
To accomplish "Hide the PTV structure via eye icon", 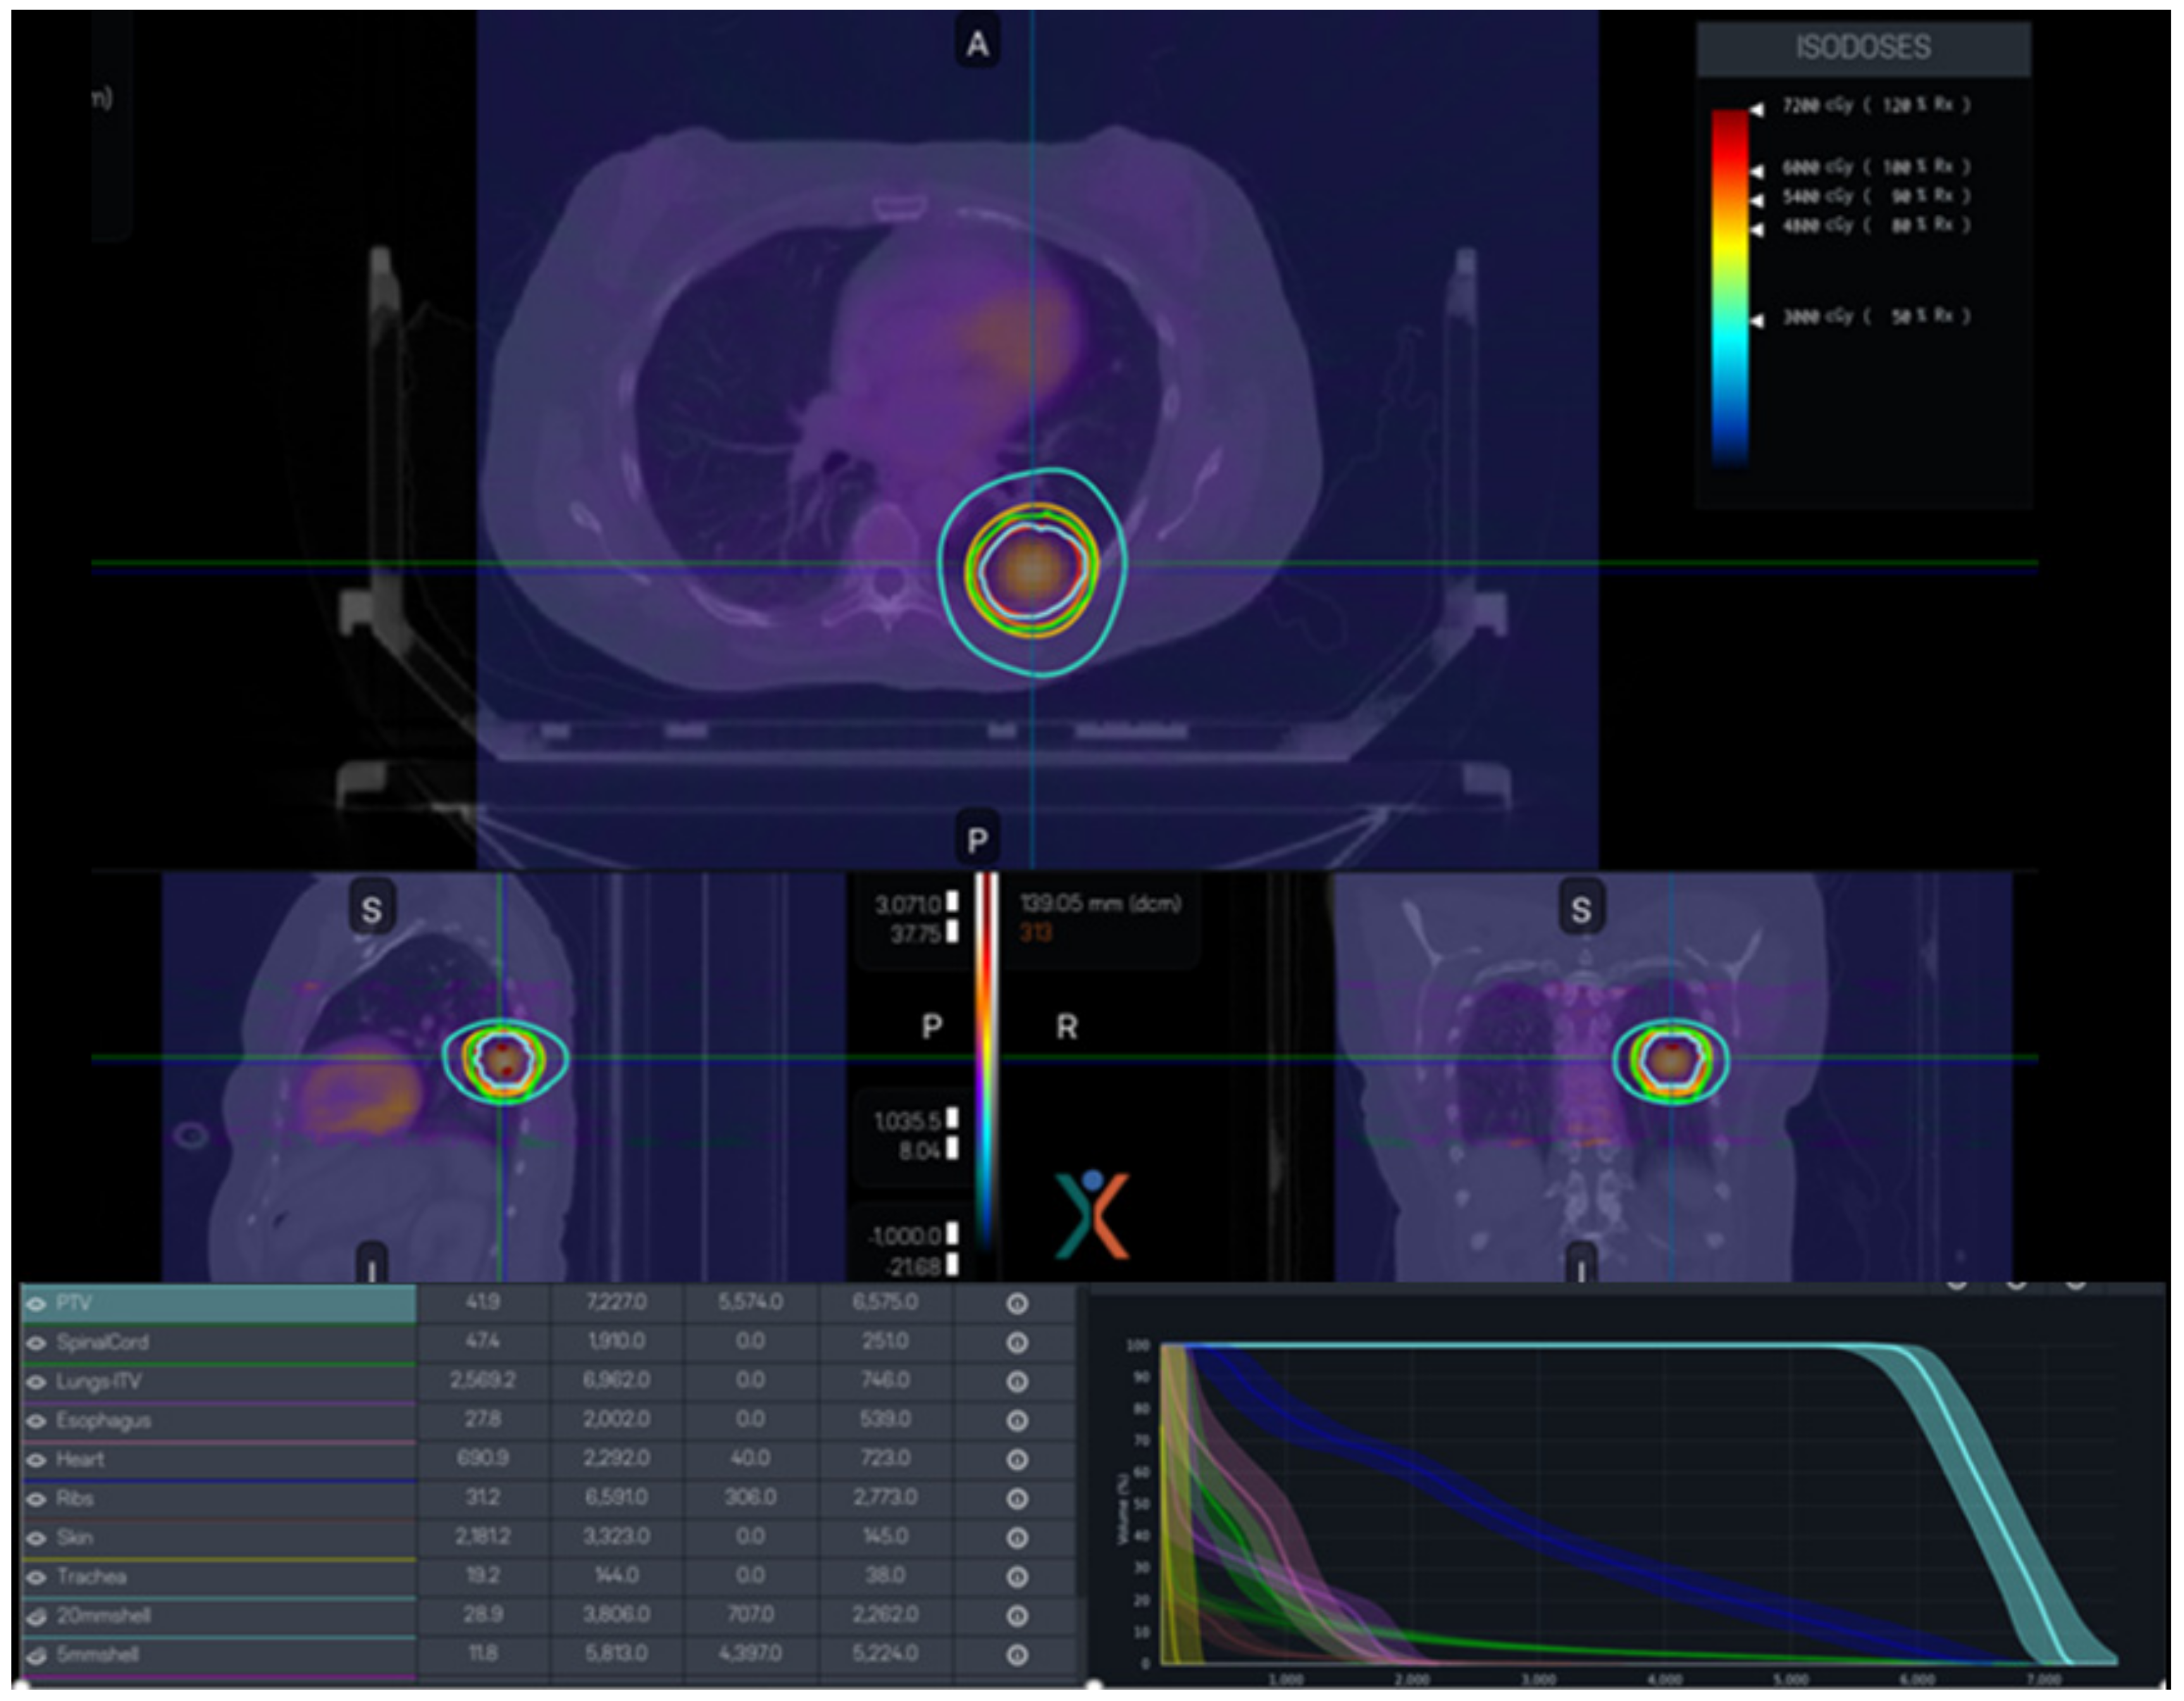I will click(37, 1304).
